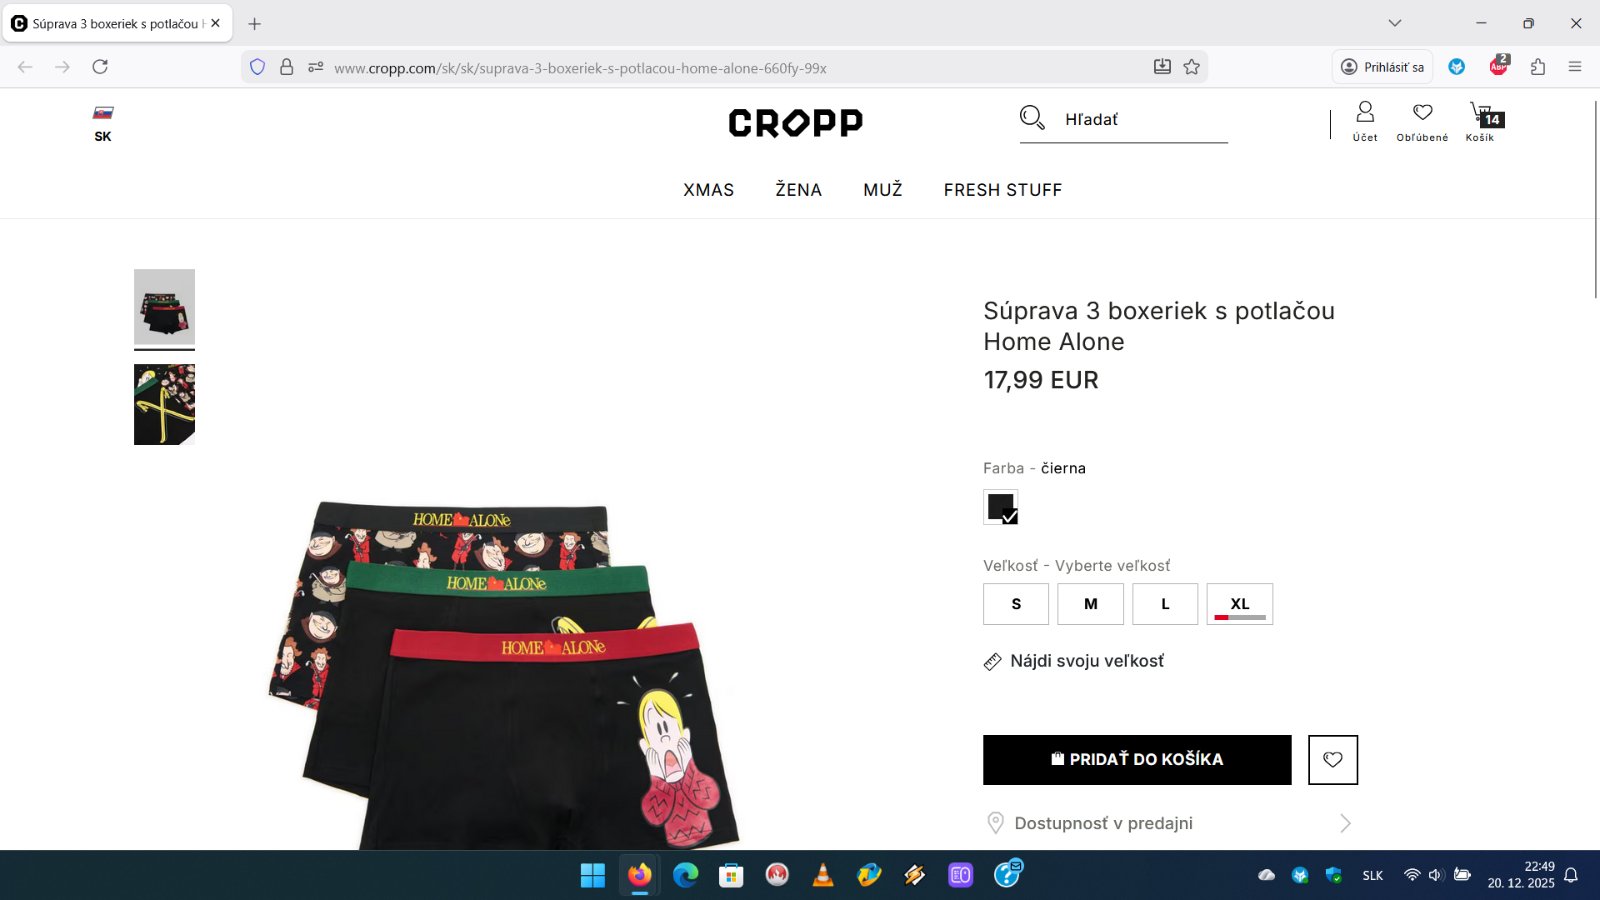
Task: Select size M
Action: tap(1091, 604)
